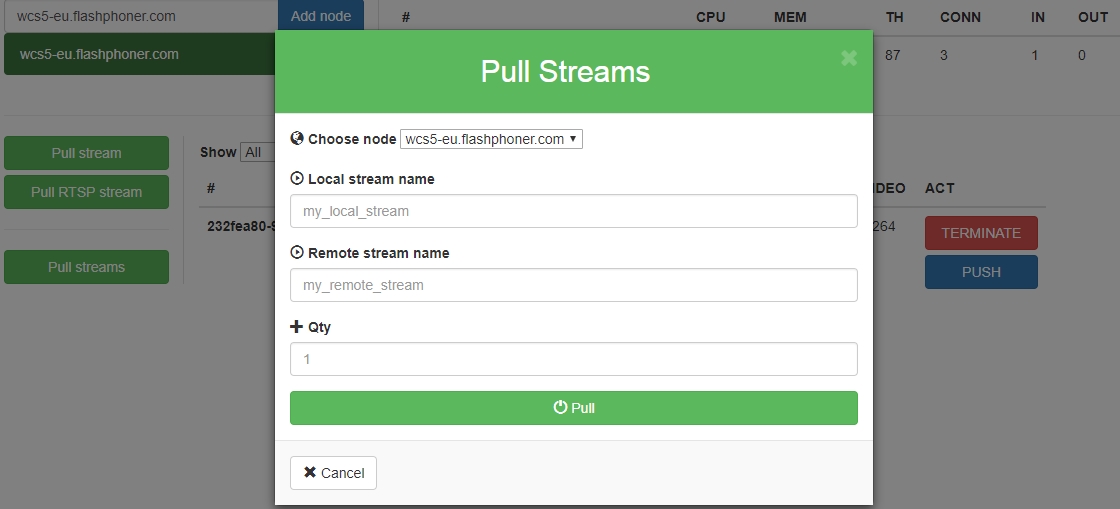
Task: Open the Choose node dropdown
Action: tap(491, 139)
